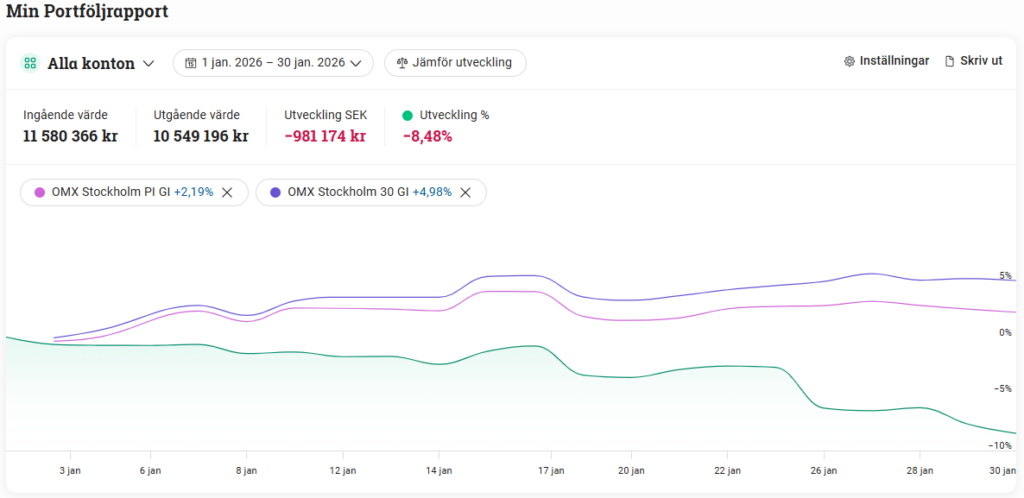The height and width of the screenshot is (498, 1024).
Task: Click the Utveckling SEK value -981 174 kr
Action: point(325,136)
